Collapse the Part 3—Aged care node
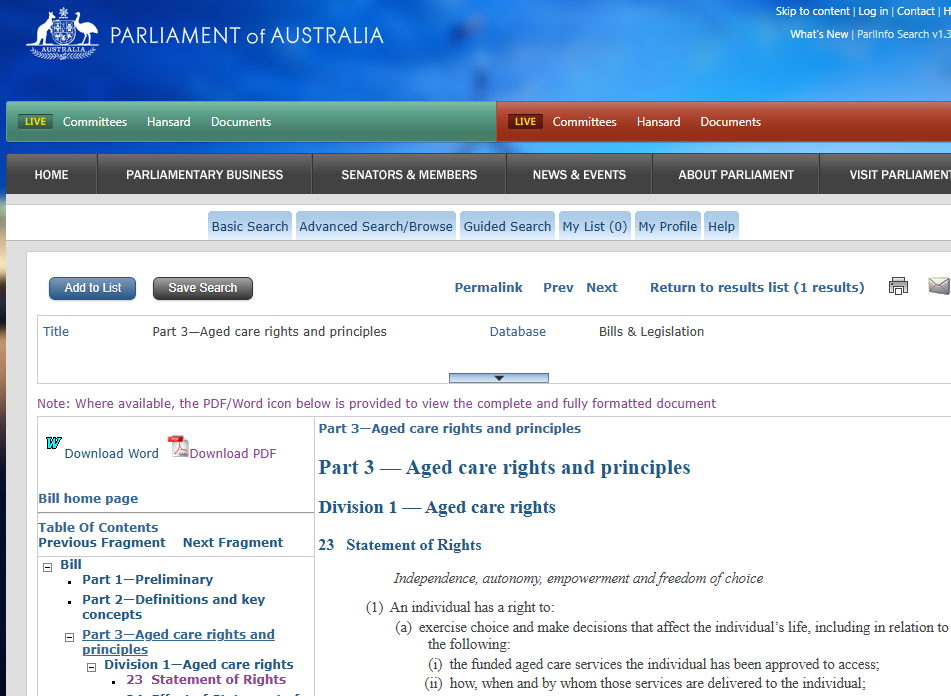Viewport: 951px width, 696px height. 68,636
